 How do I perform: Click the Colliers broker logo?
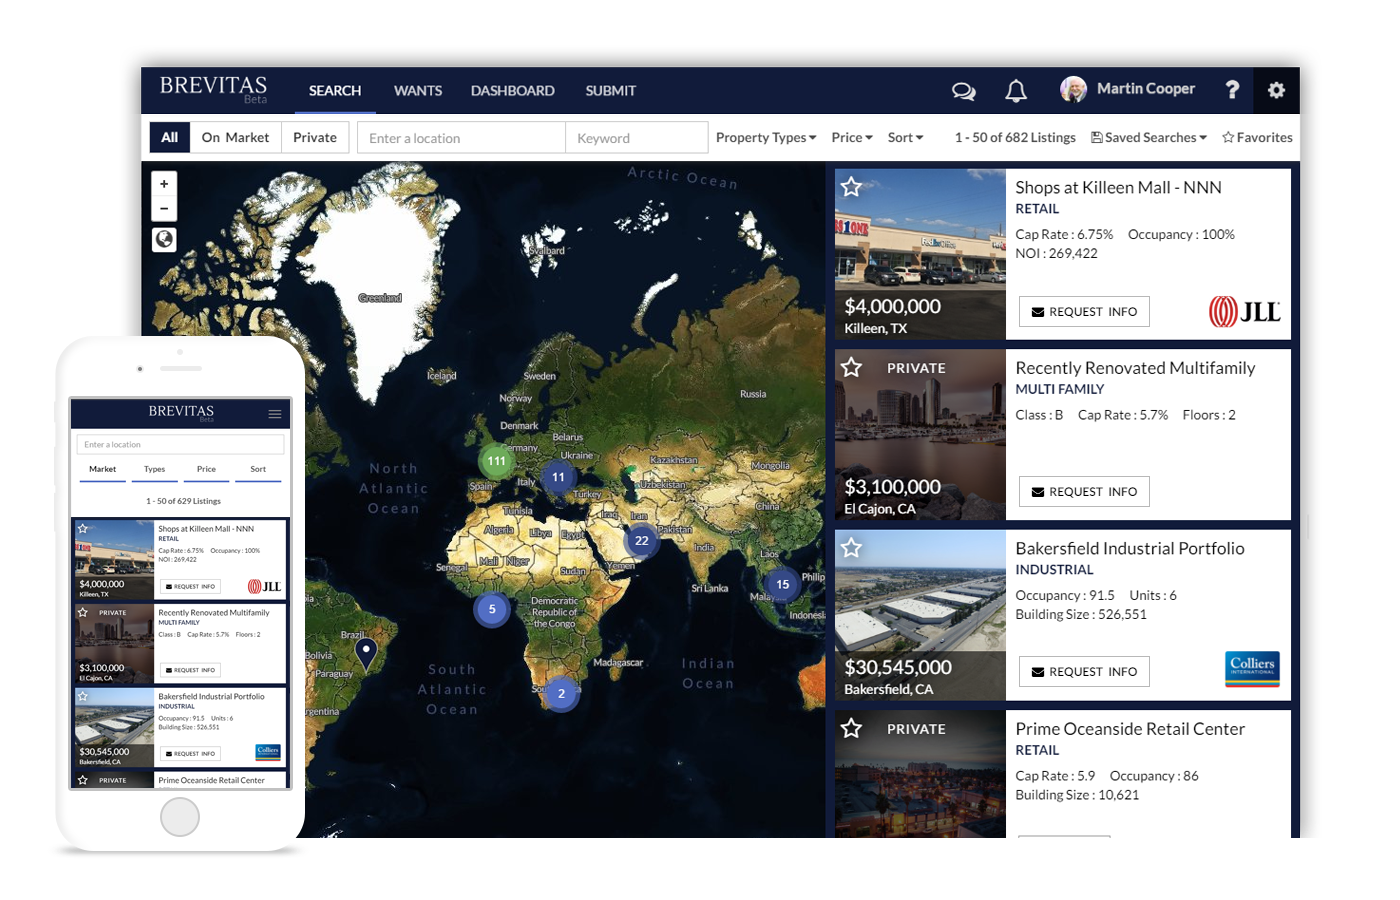pos(1252,668)
